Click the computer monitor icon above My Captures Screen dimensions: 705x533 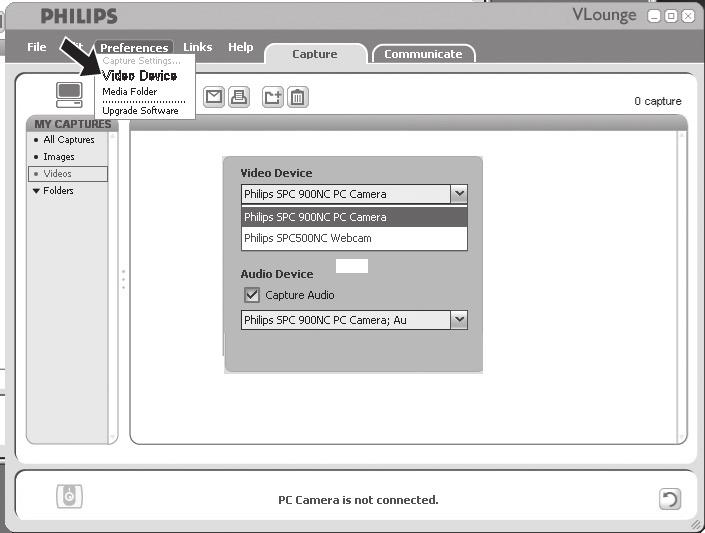click(x=69, y=95)
